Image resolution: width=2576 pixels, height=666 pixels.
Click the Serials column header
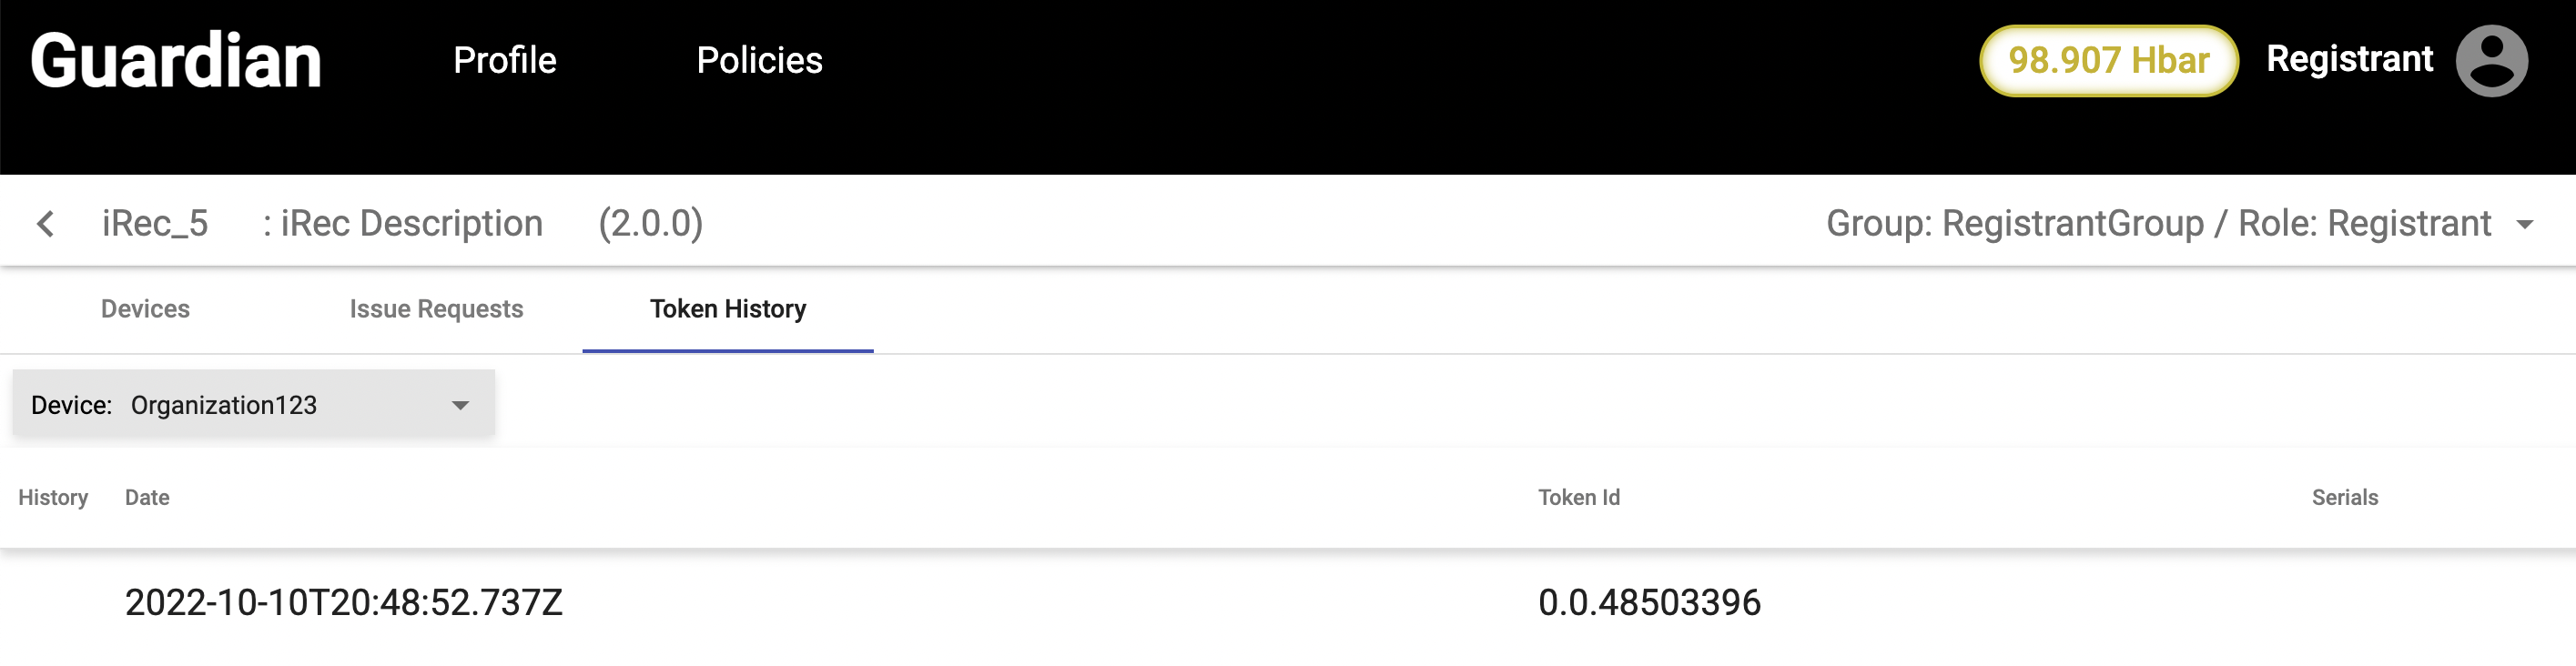tap(2344, 497)
